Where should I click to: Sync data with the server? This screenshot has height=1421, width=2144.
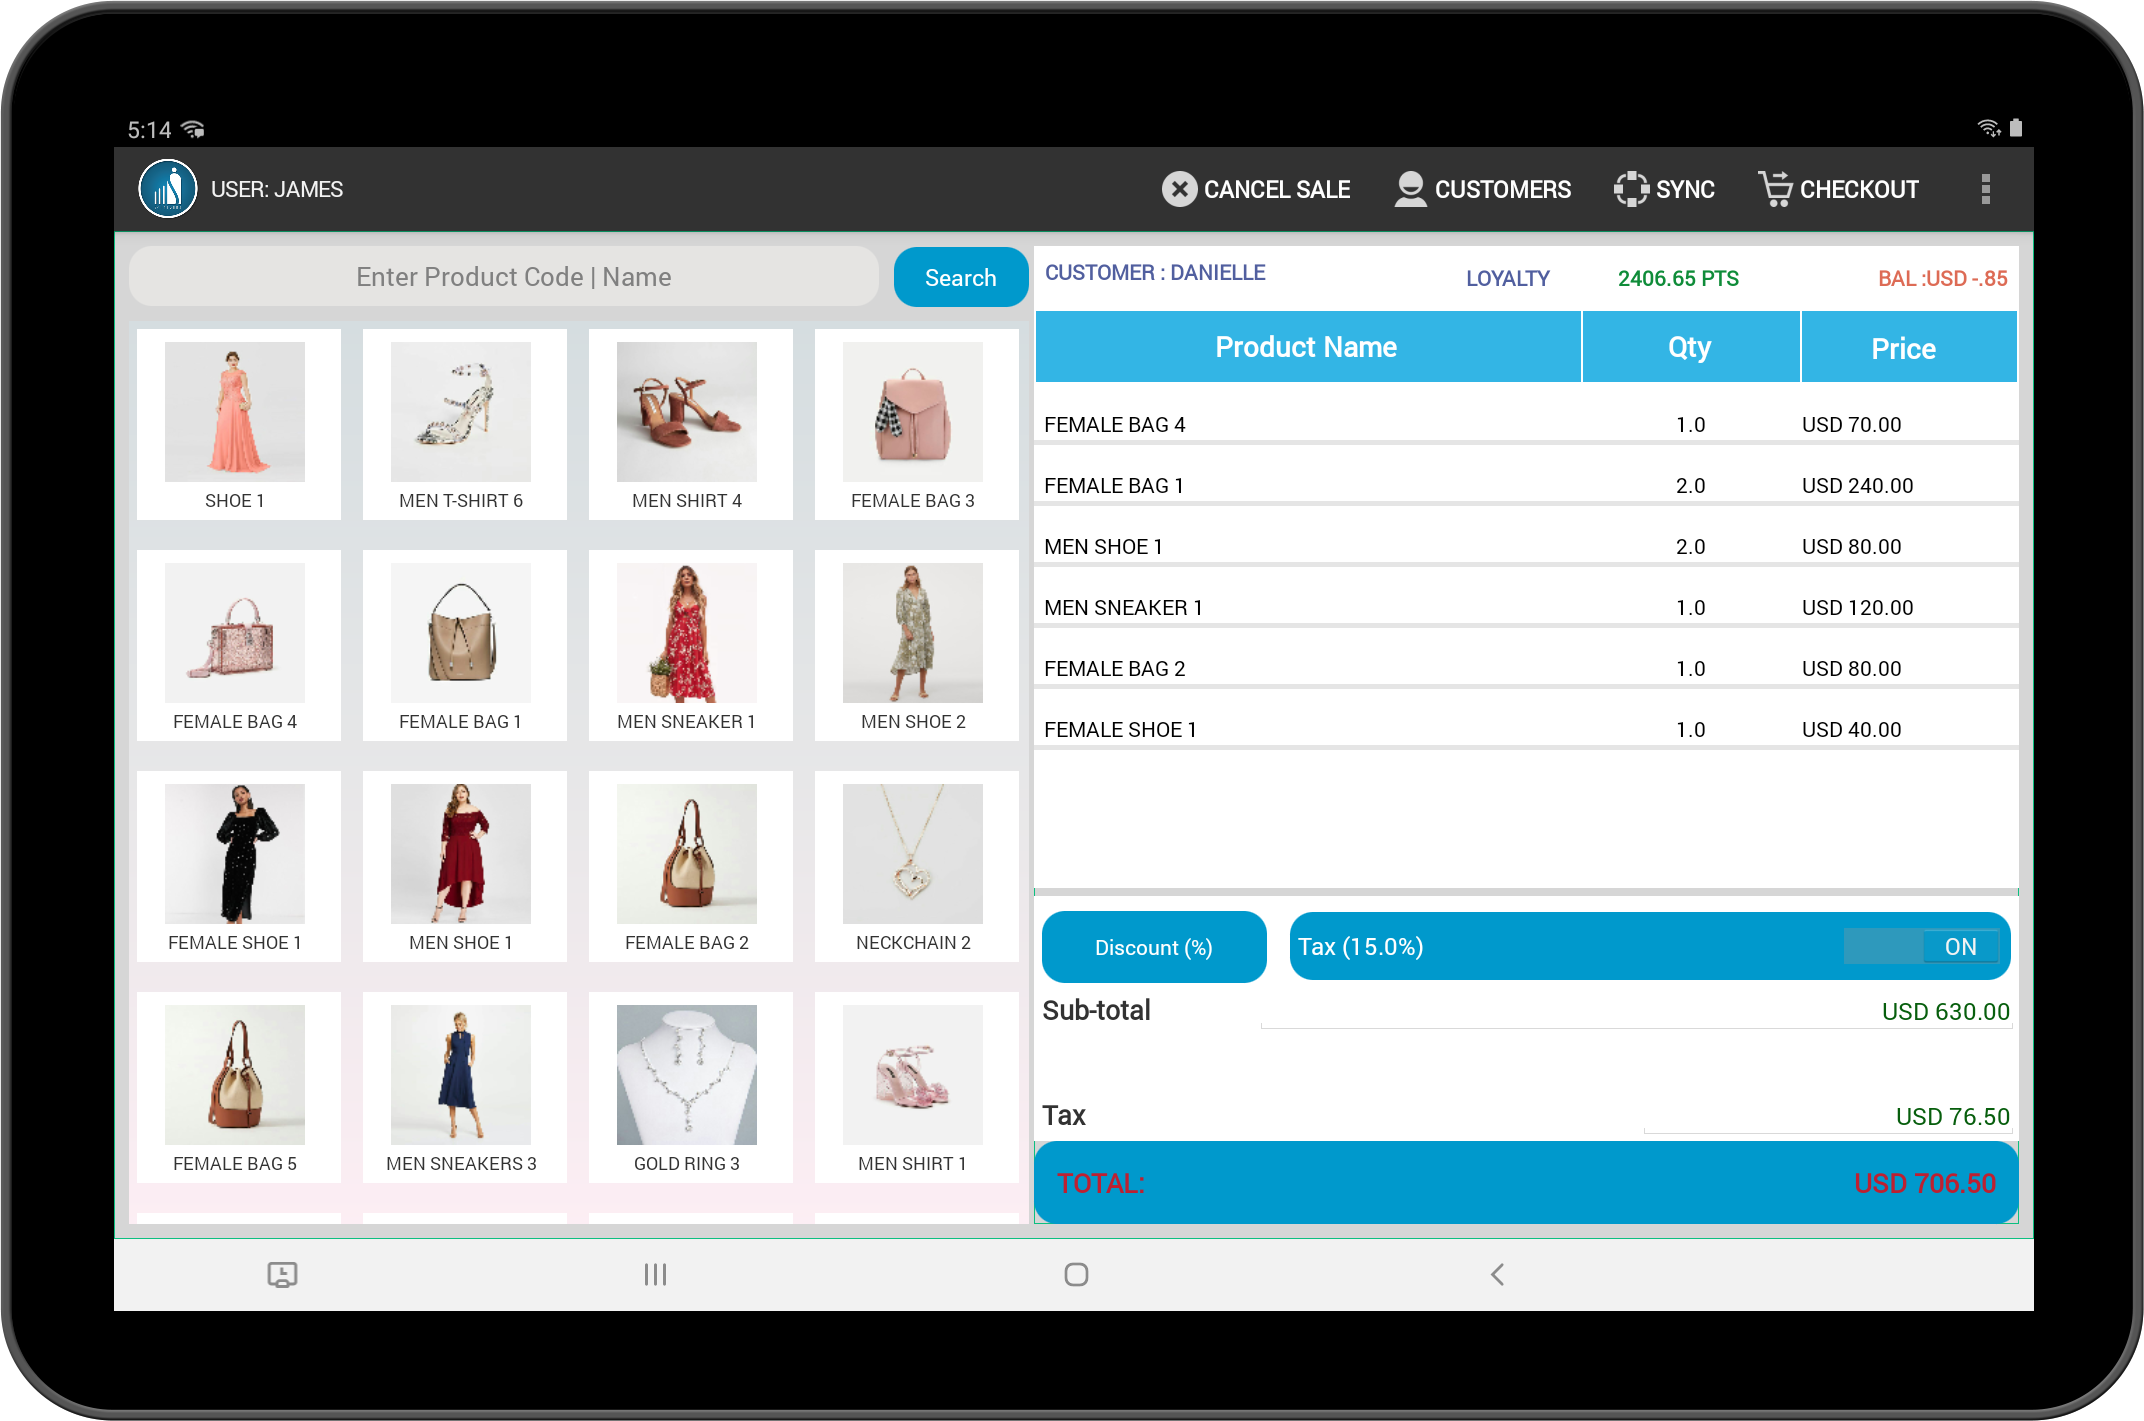[1665, 189]
